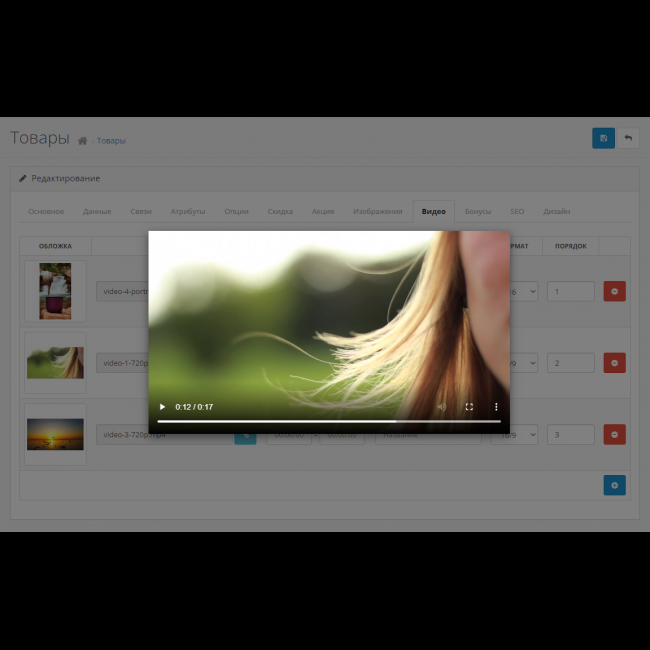Open format dropdown for the second video

pos(525,363)
